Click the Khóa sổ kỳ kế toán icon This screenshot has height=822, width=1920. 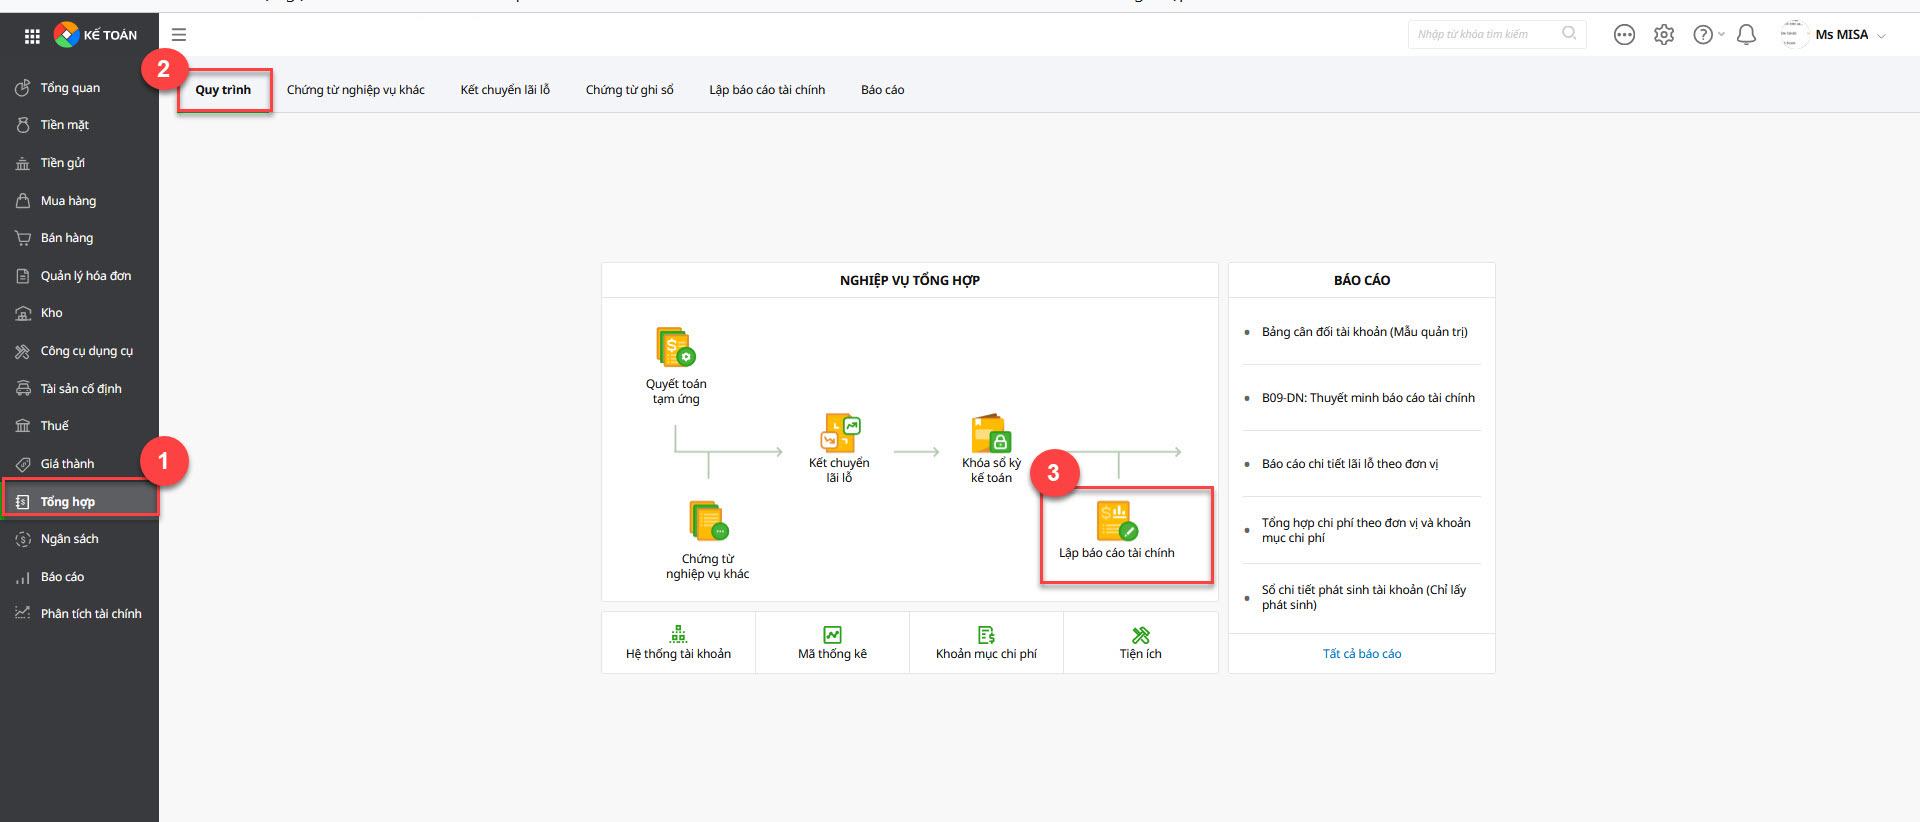(991, 434)
